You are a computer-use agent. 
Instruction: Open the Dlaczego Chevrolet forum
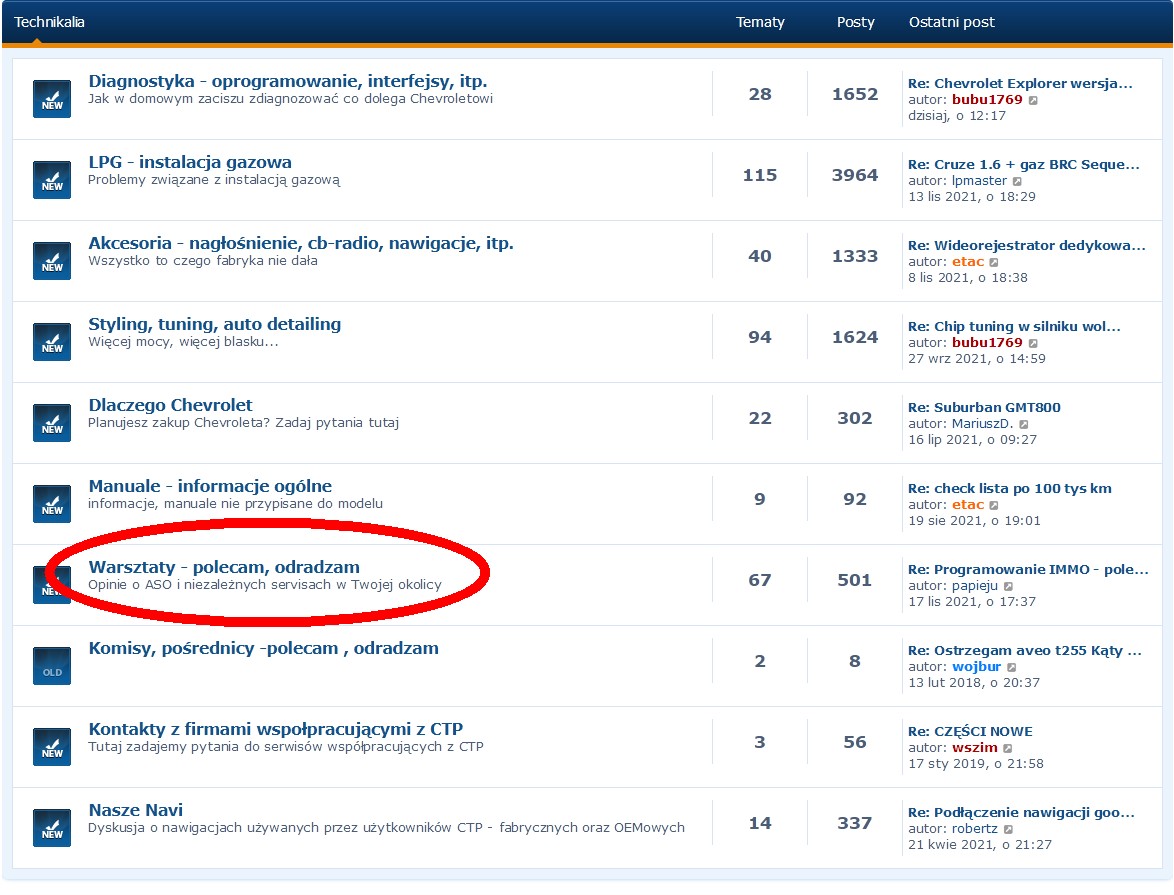pyautogui.click(x=171, y=405)
